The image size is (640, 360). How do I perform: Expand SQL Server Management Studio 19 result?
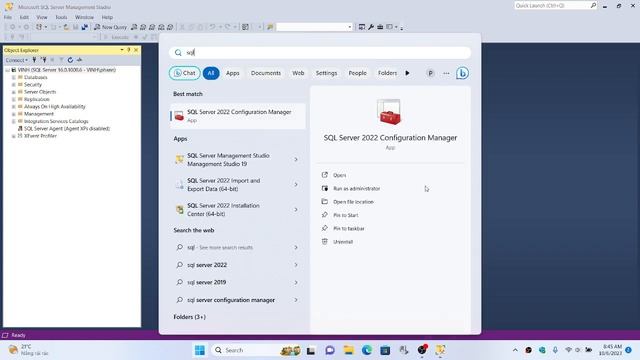(296, 160)
